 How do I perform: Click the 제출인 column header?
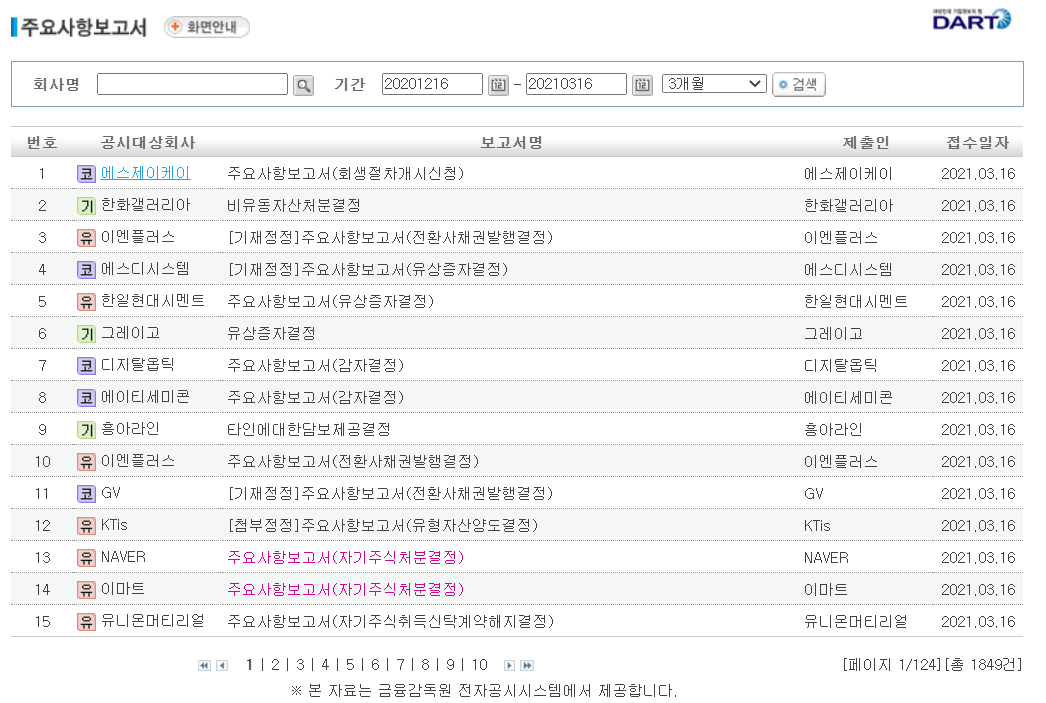[866, 143]
